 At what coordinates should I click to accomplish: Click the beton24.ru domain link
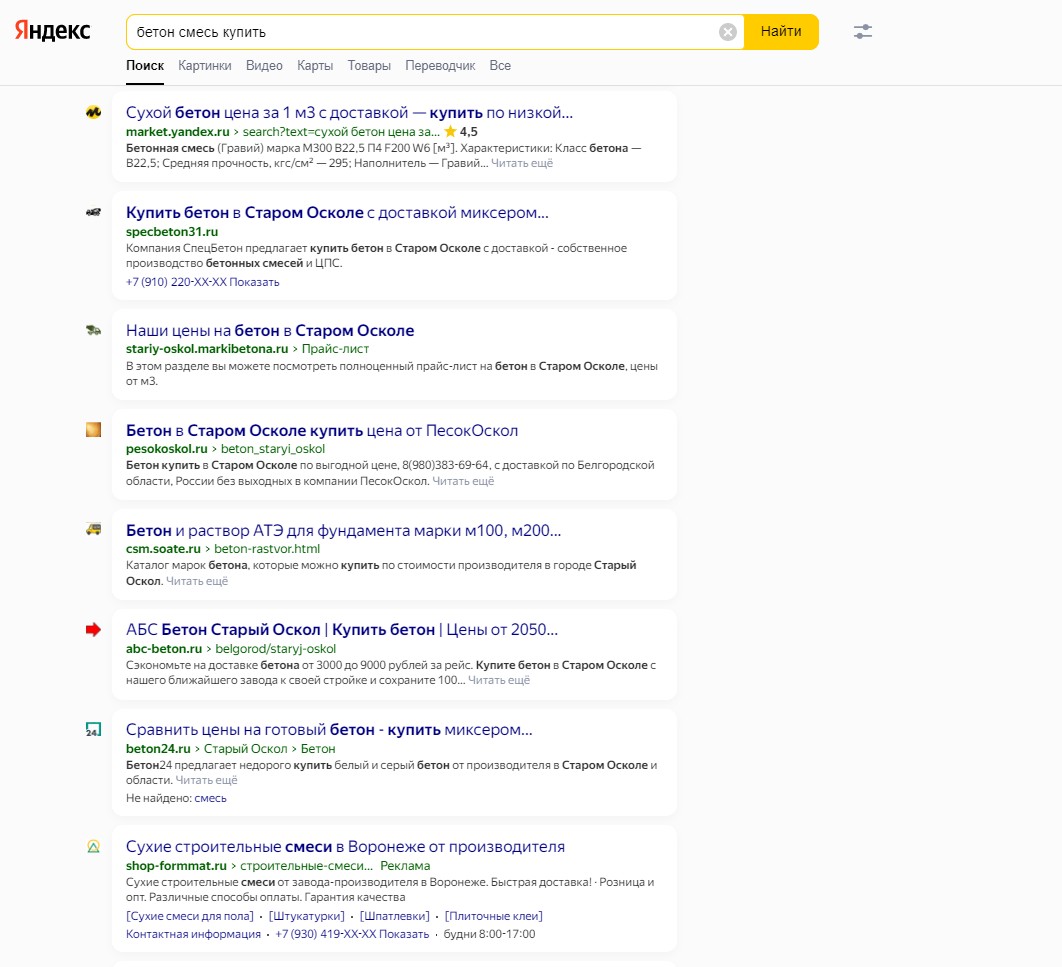[x=158, y=748]
